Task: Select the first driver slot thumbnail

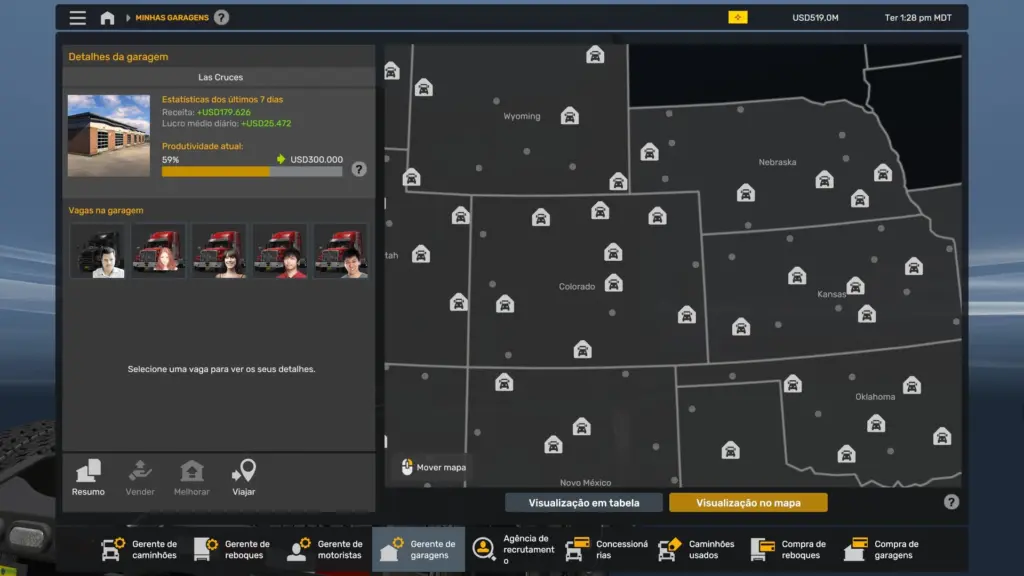Action: coord(96,250)
